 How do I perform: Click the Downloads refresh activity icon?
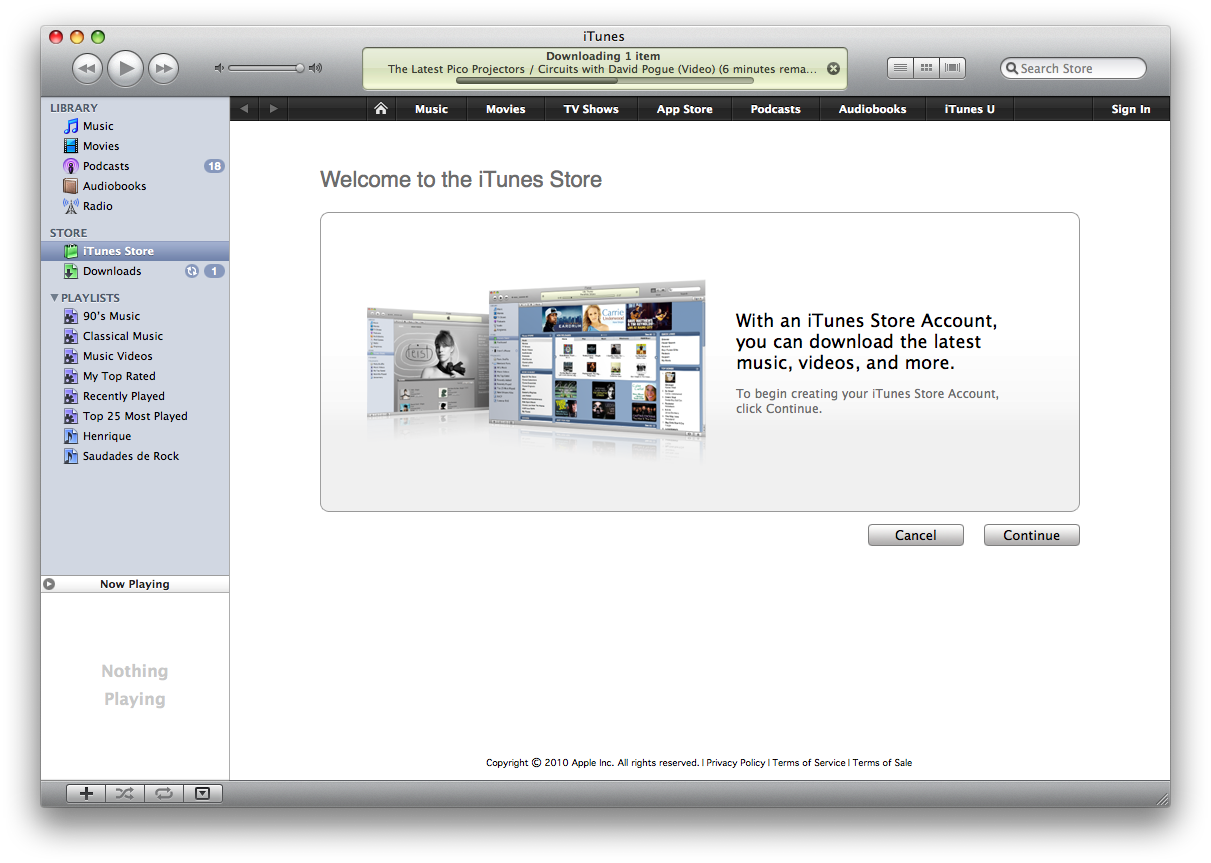pos(192,271)
